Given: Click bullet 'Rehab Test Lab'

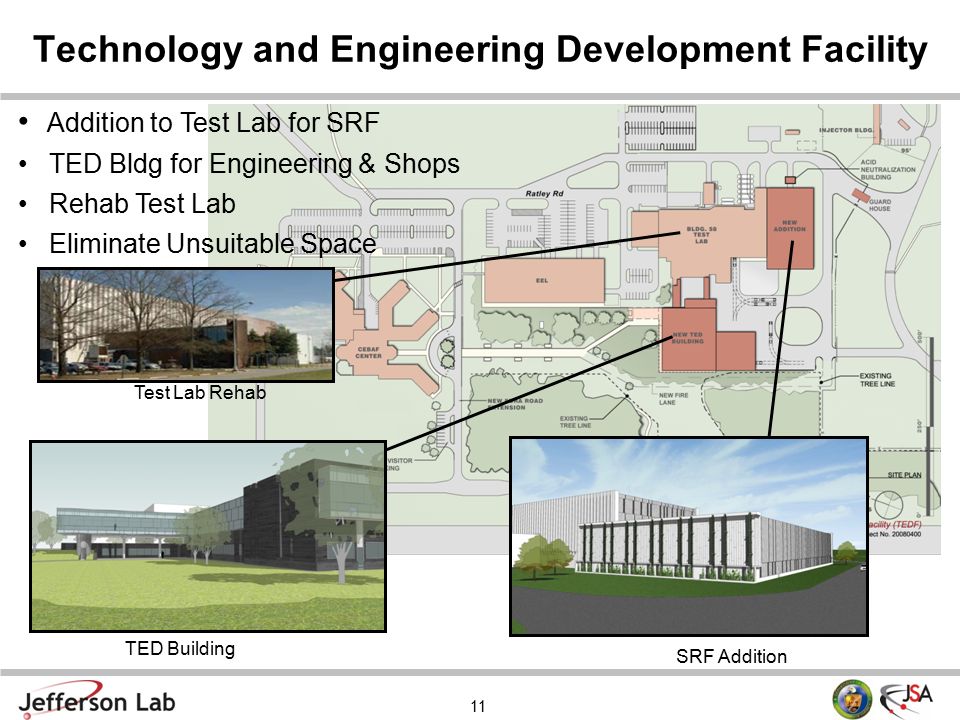Looking at the screenshot, I should click(x=142, y=204).
